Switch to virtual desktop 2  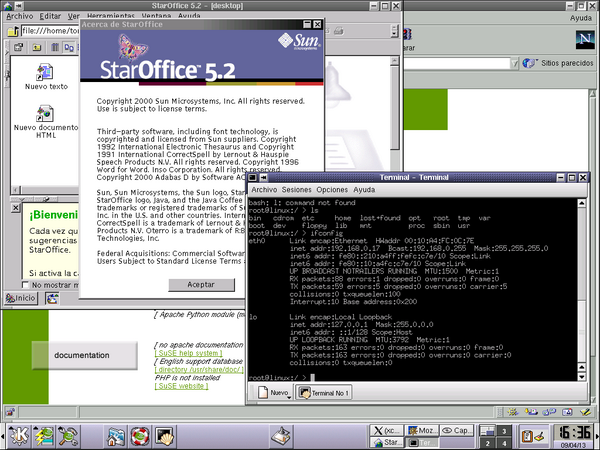488,443
